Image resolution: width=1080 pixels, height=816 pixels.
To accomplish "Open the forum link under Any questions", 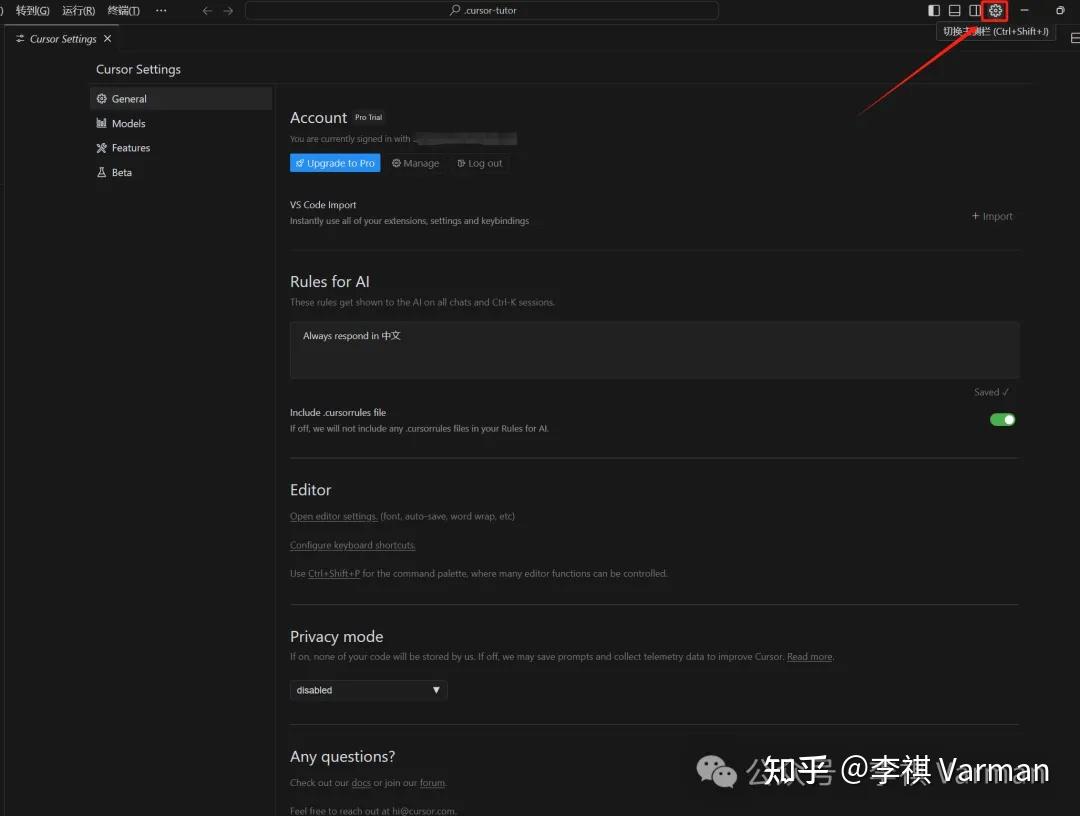I will [x=432, y=783].
